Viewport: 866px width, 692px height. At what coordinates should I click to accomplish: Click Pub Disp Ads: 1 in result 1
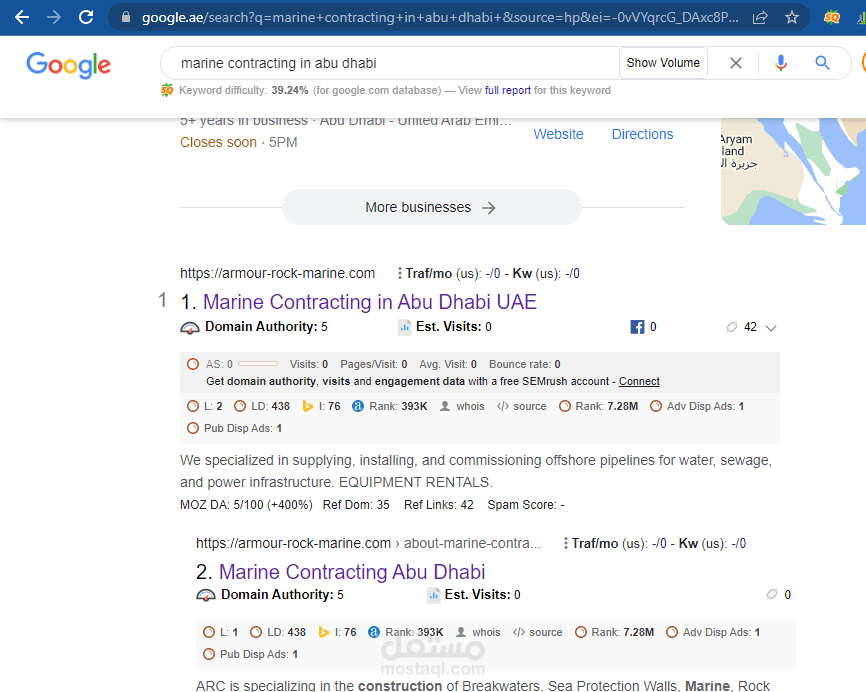point(234,429)
